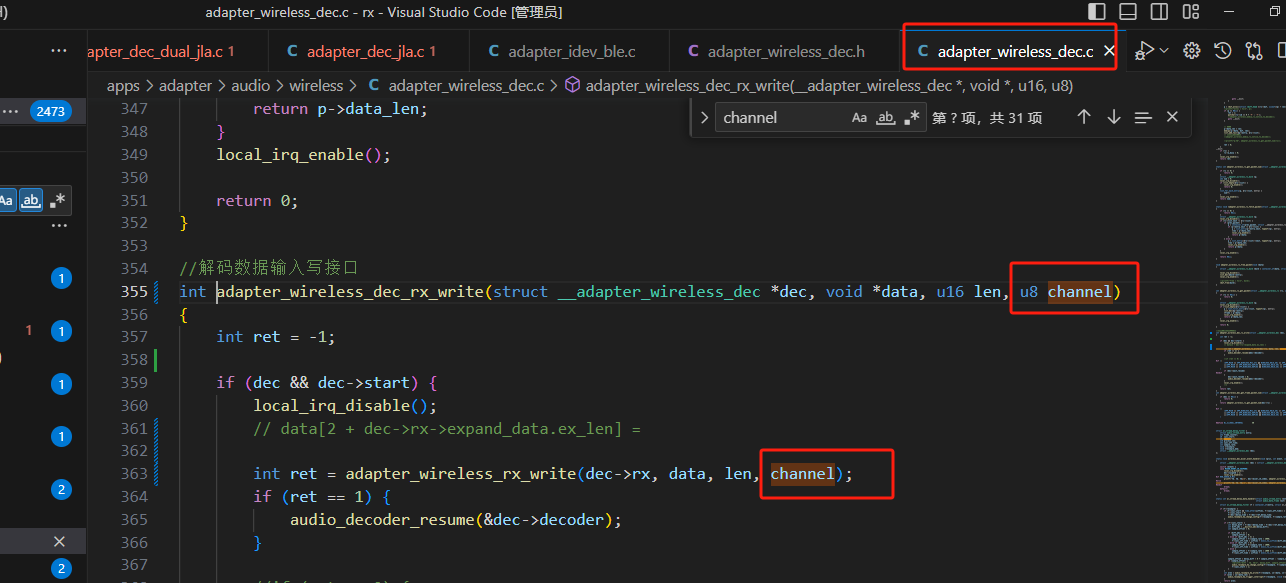Toggle the secondary side bar layout icon
The height and width of the screenshot is (583, 1286).
pos(1159,12)
